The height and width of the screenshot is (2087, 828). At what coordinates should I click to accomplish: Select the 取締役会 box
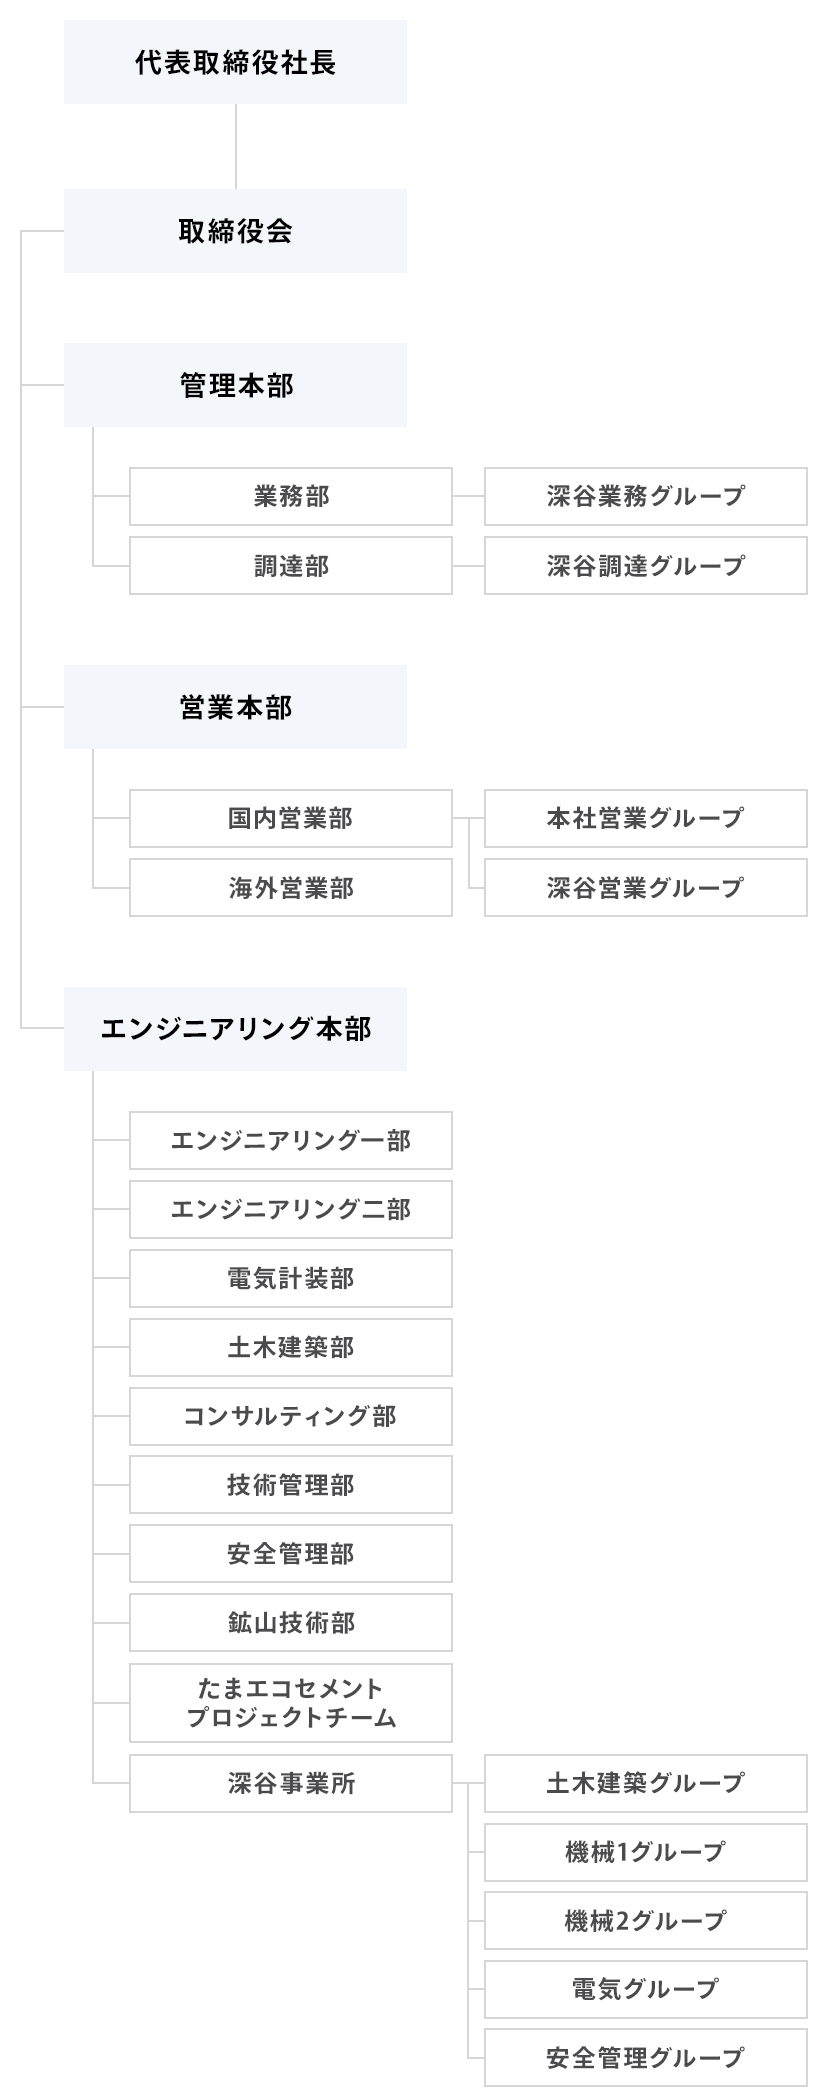235,231
